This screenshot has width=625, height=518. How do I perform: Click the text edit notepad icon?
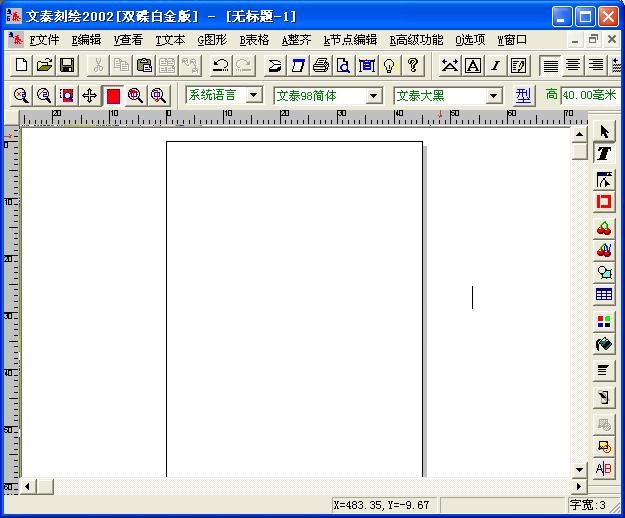[x=518, y=65]
